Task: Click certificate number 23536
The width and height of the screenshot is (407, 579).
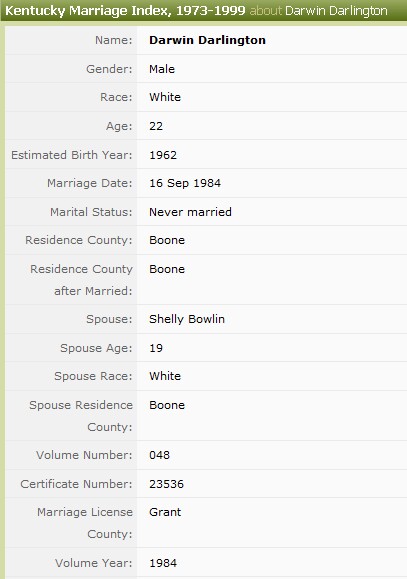Action: pos(166,484)
